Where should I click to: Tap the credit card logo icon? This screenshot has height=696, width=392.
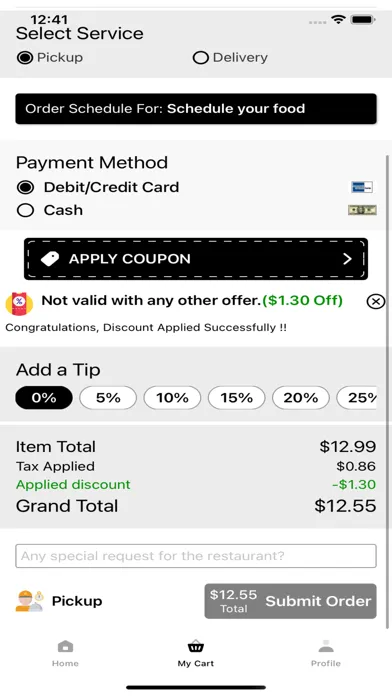tap(362, 187)
